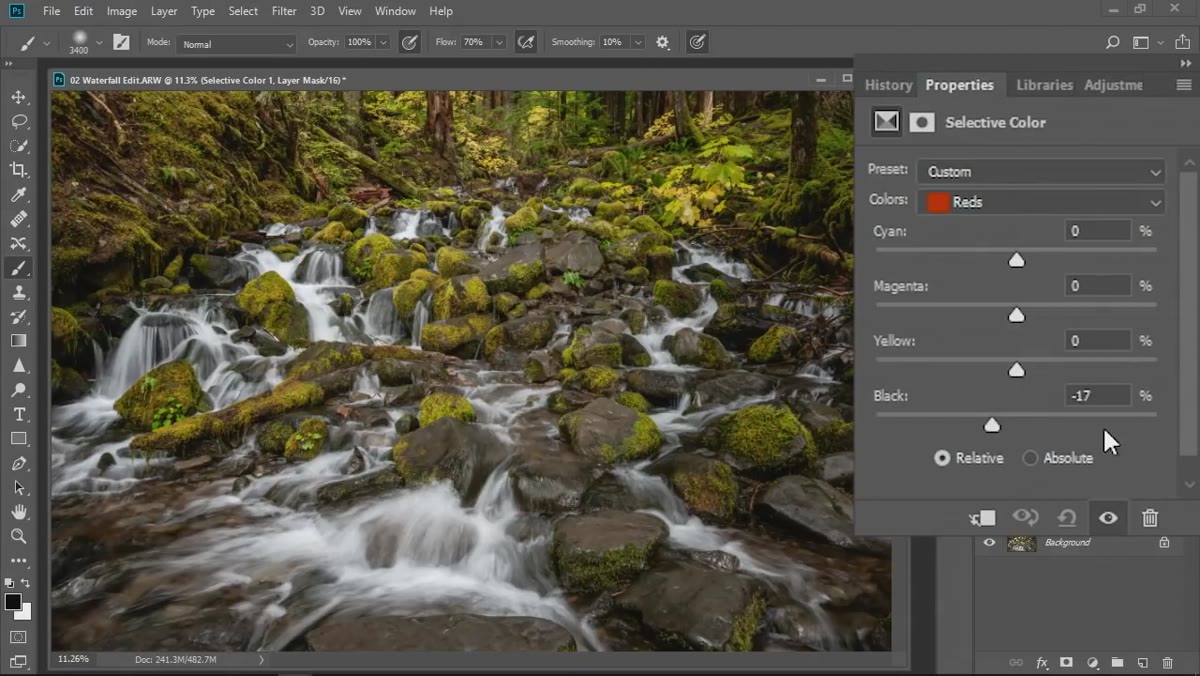This screenshot has height=676, width=1200.
Task: Open the Window menu
Action: (395, 11)
